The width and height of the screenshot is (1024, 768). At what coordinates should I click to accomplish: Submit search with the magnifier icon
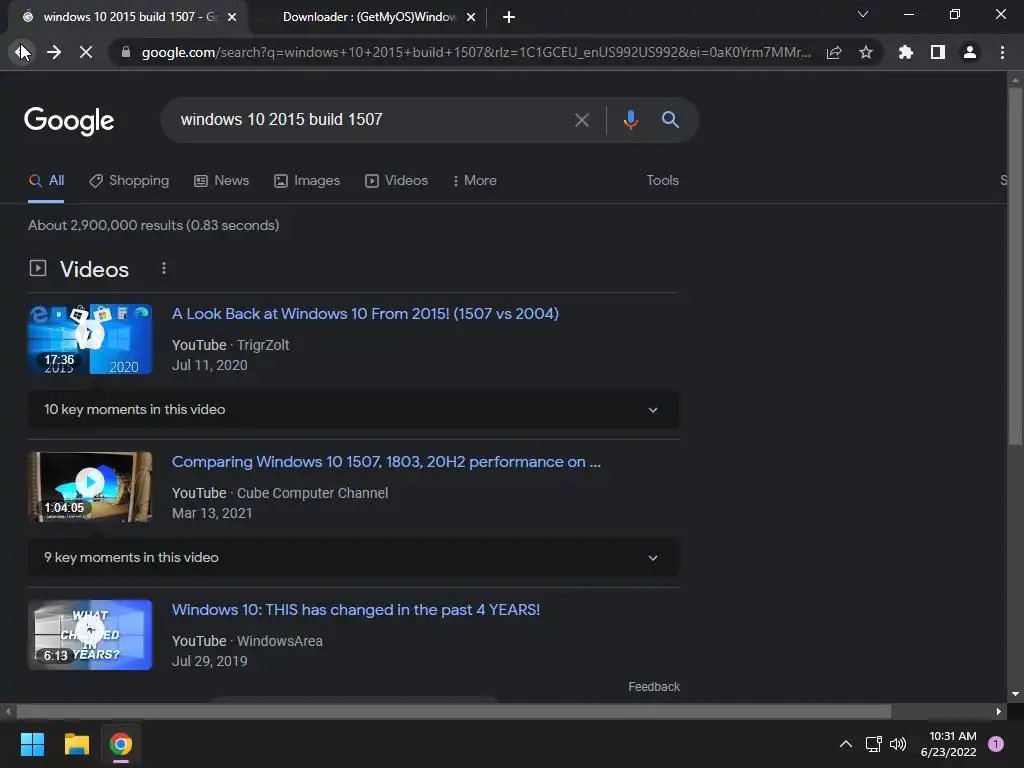pos(671,120)
